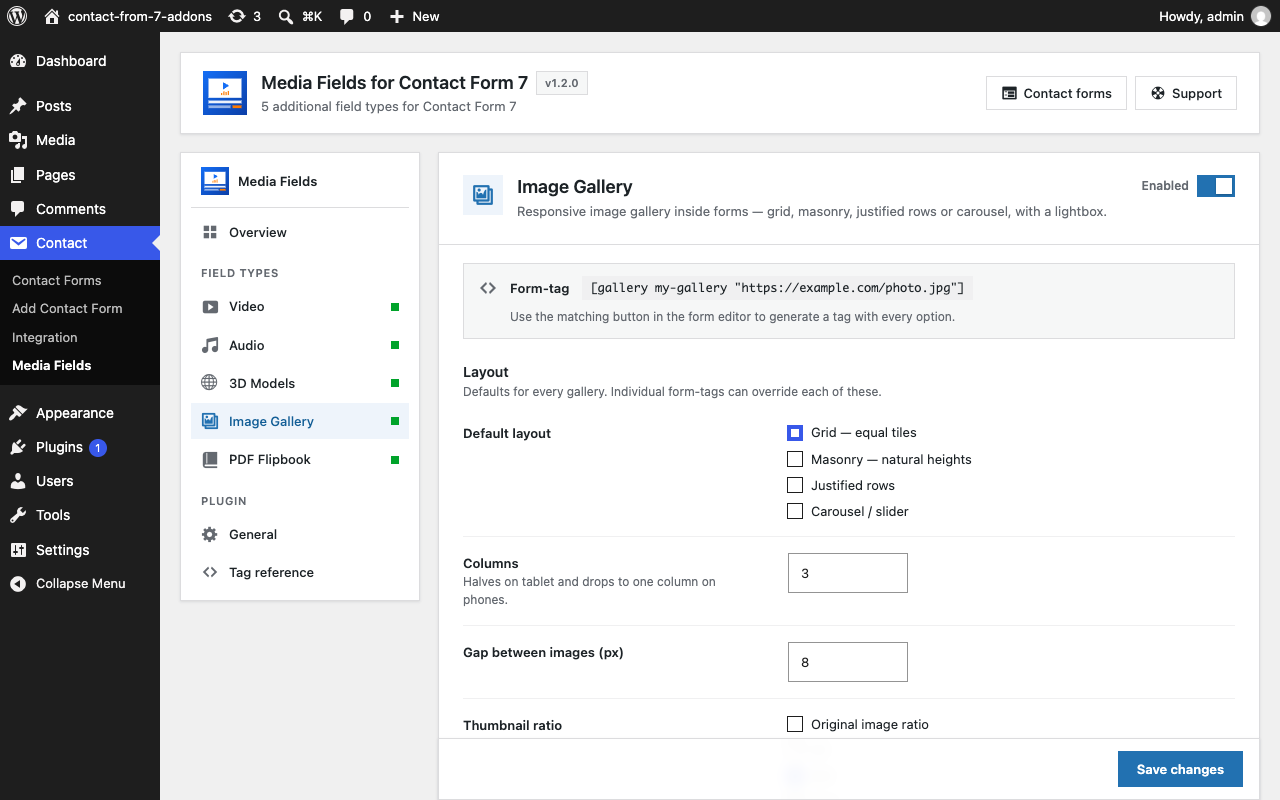Image resolution: width=1280 pixels, height=800 pixels.
Task: Click the Media Fields panel heading
Action: 277,181
